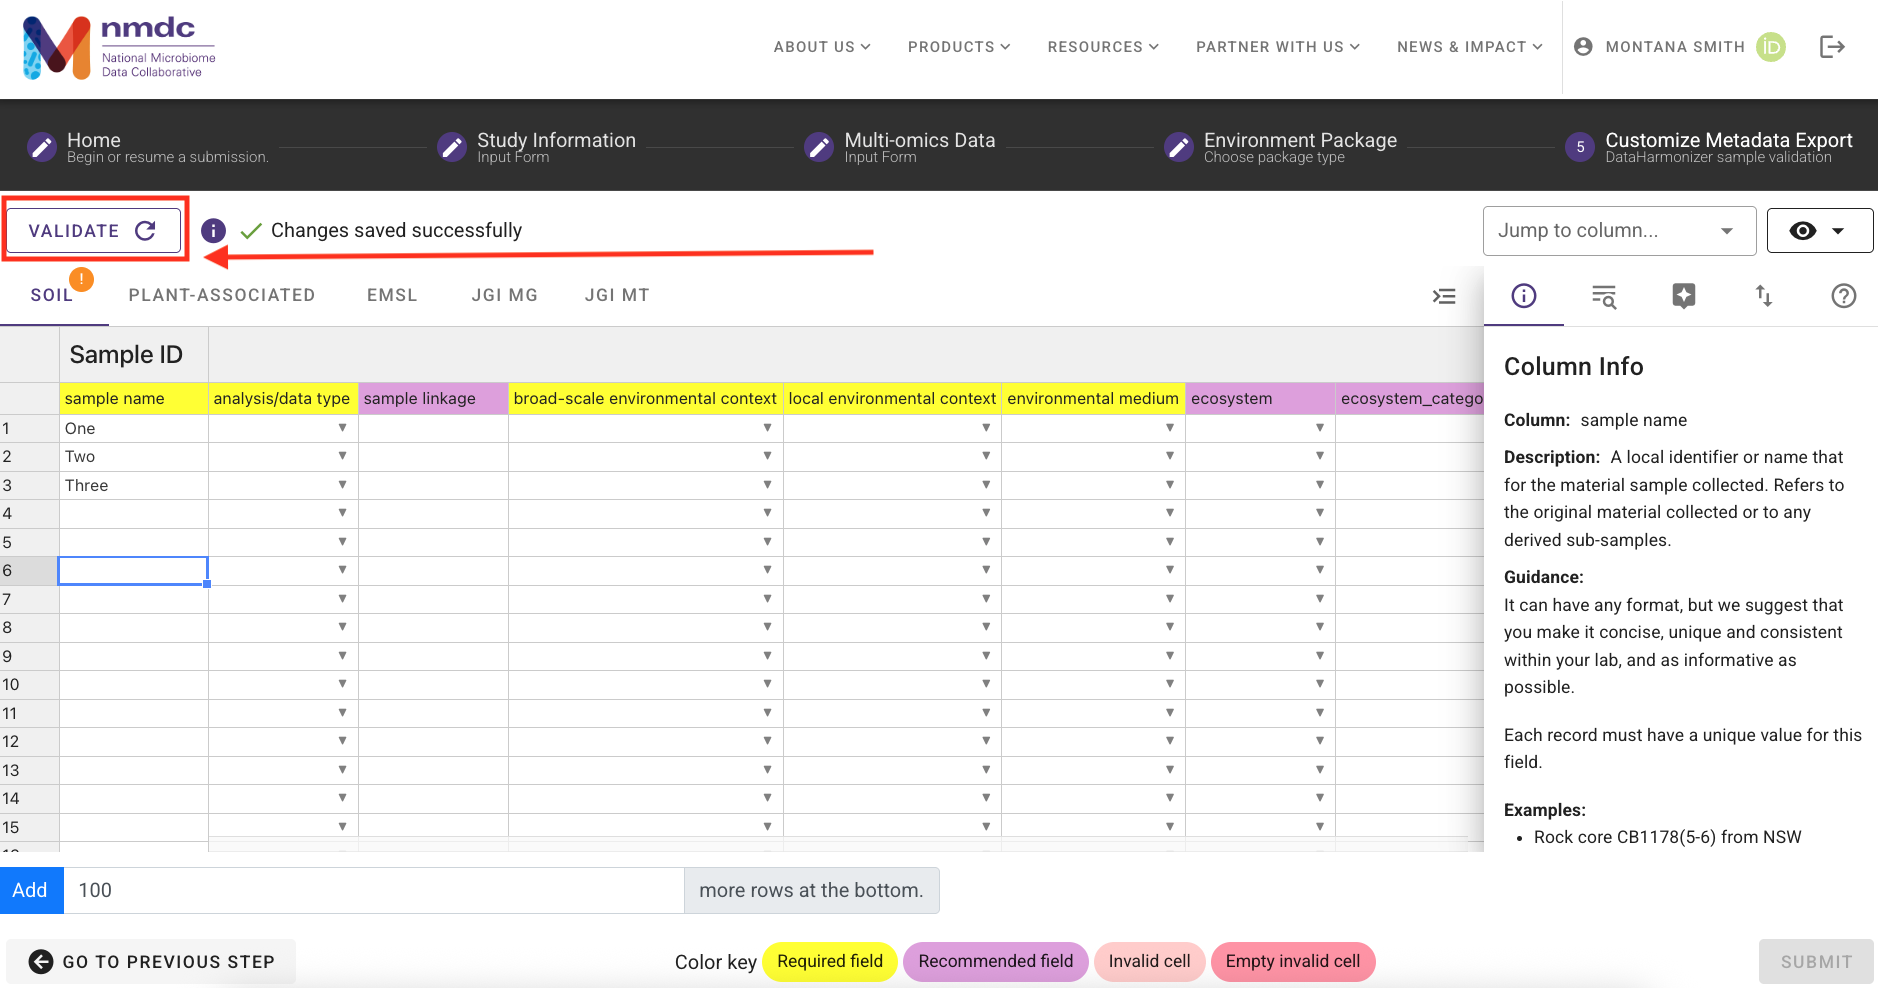The image size is (1878, 988).
Task: Click the step 5 circle icon
Action: point(1580,148)
